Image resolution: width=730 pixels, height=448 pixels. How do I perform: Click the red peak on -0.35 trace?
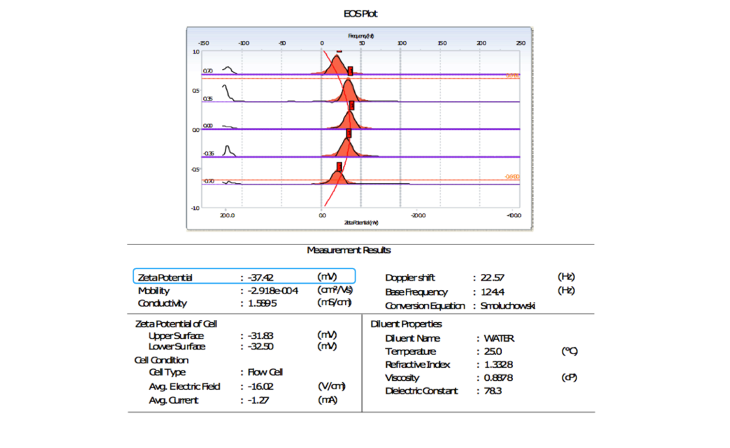coord(346,147)
